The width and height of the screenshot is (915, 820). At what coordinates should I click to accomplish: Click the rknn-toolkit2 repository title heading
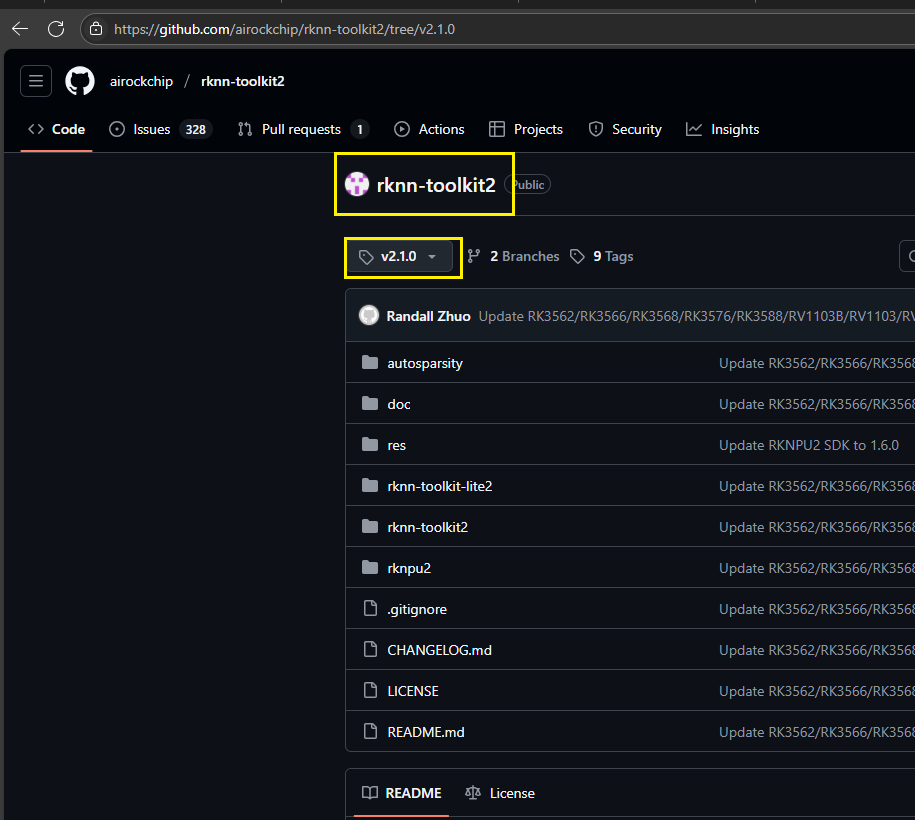point(436,185)
